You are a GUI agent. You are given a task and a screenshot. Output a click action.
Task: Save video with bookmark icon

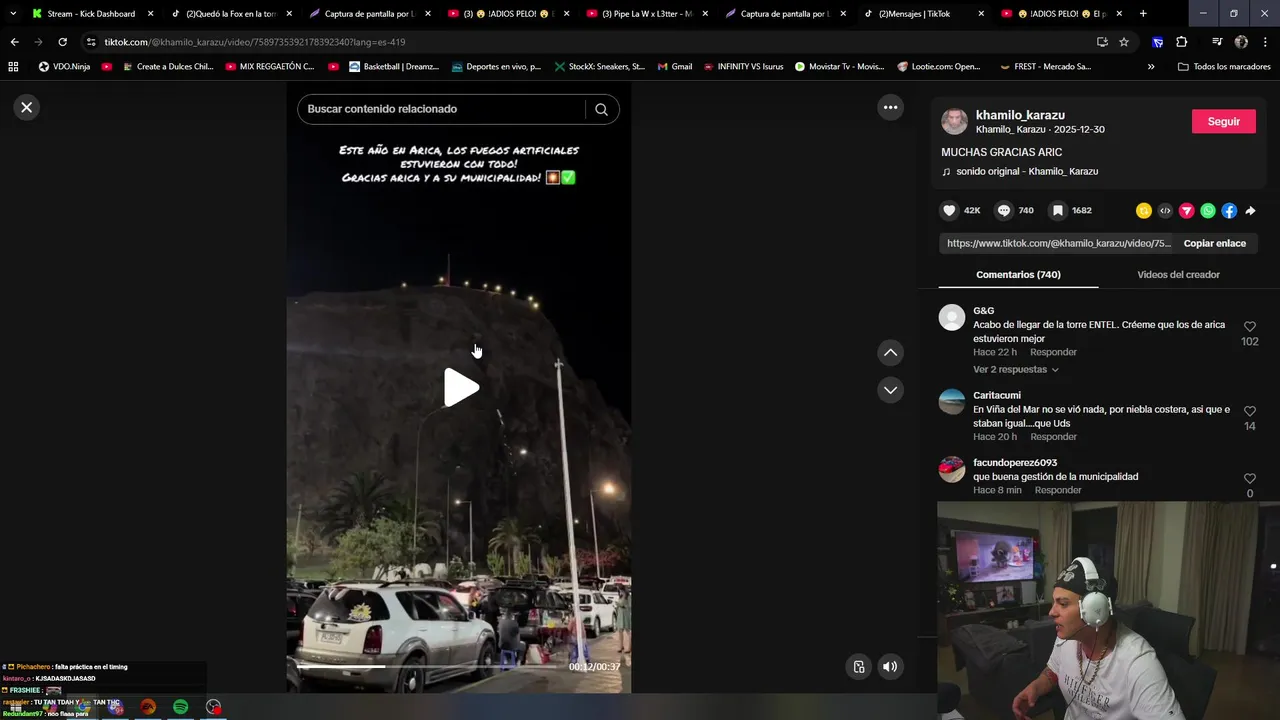tap(1058, 211)
